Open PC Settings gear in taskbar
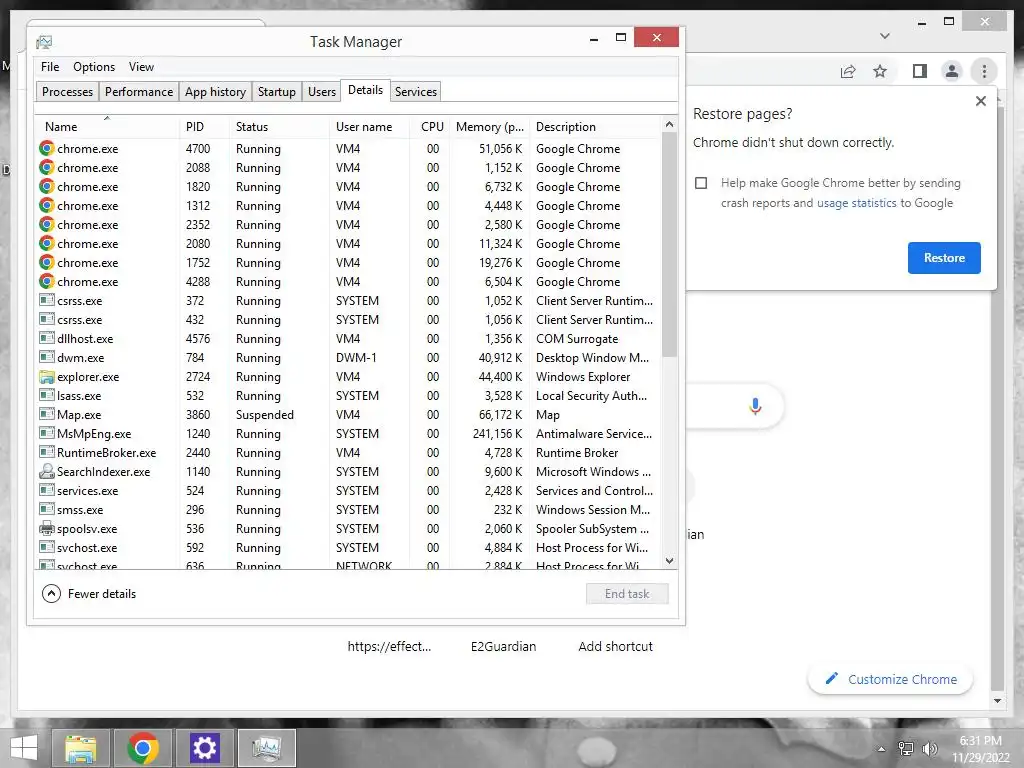 (204, 748)
